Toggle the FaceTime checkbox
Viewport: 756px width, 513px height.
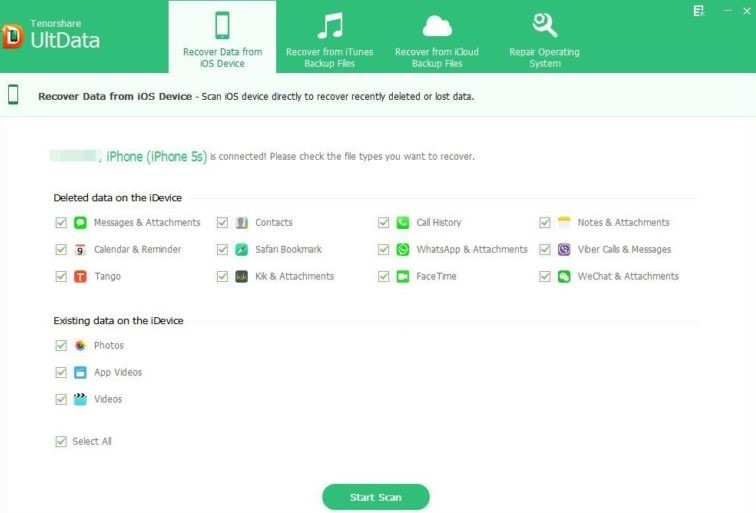[x=384, y=277]
